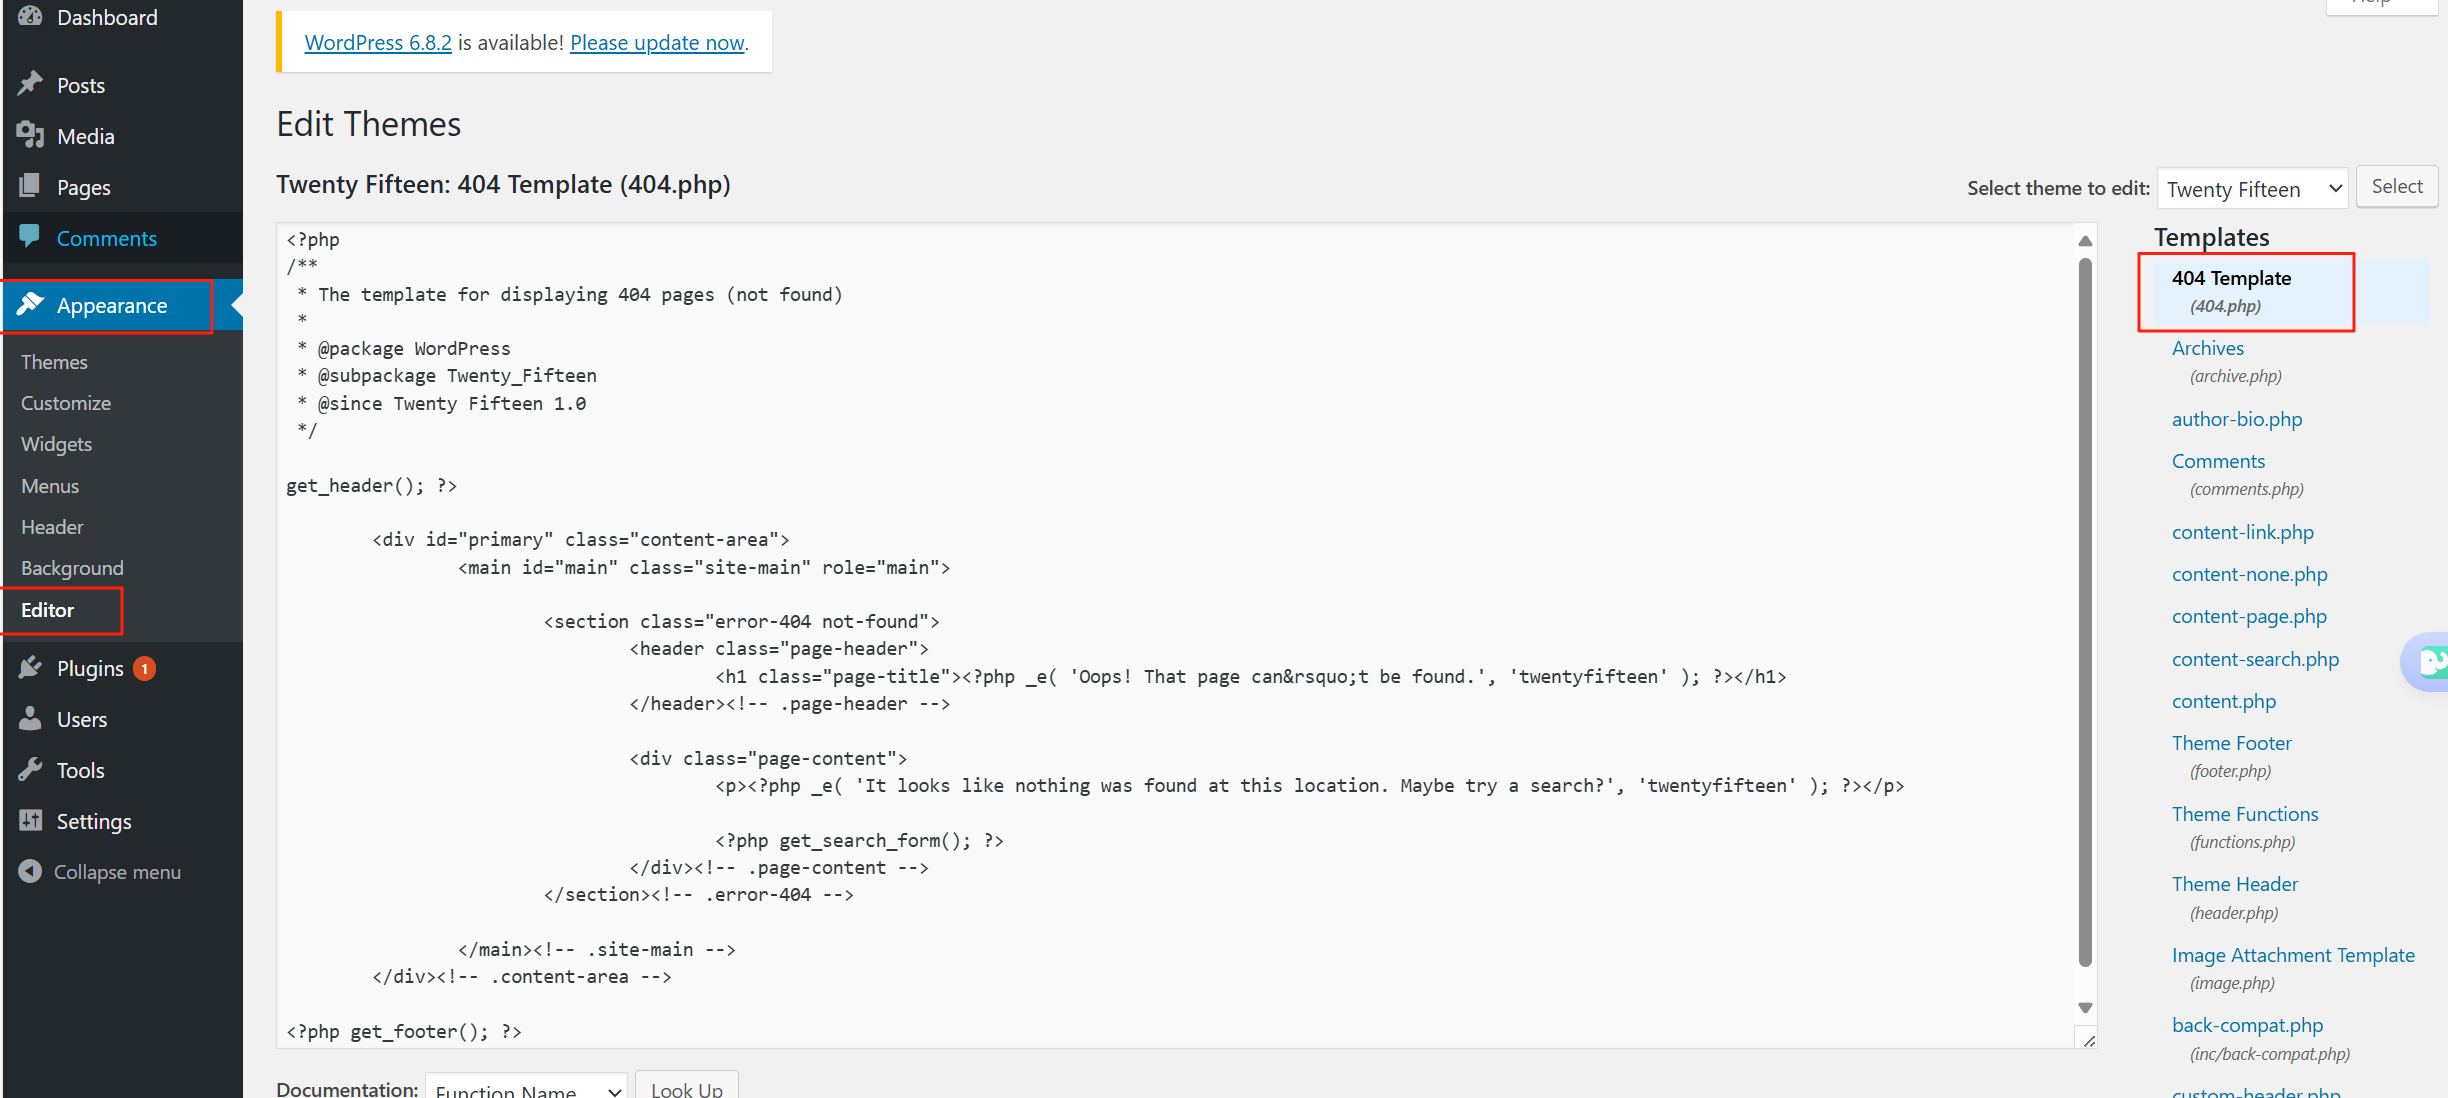
Task: Open the Menus submenu item
Action: 50,485
